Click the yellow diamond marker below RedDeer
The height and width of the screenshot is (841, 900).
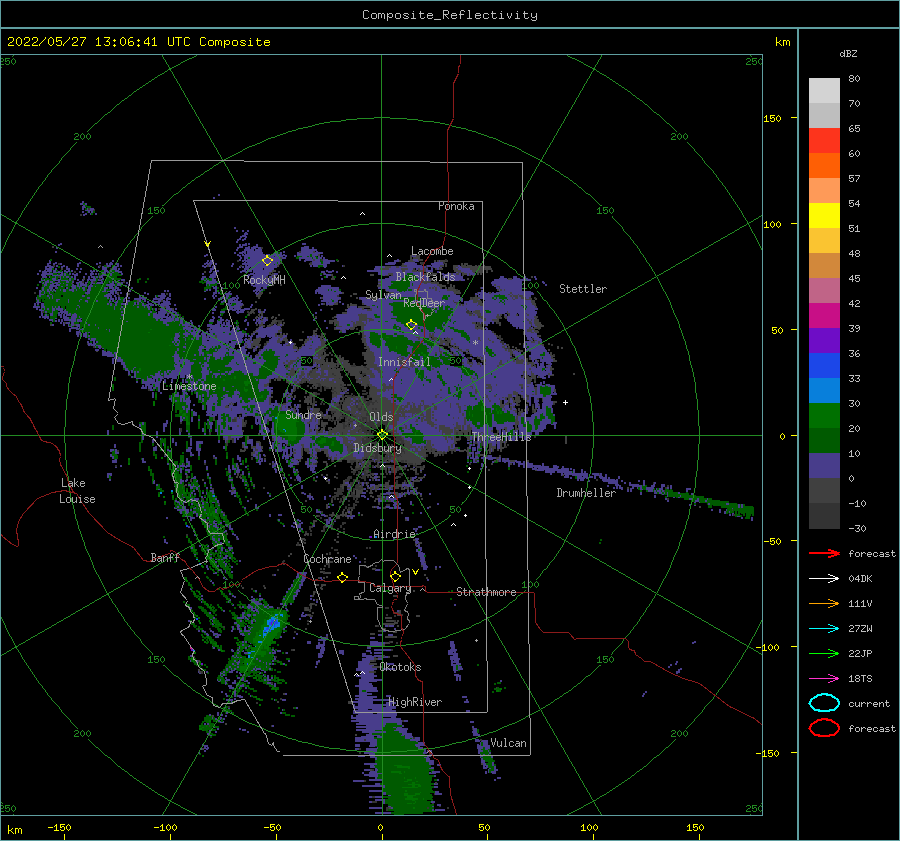(412, 325)
